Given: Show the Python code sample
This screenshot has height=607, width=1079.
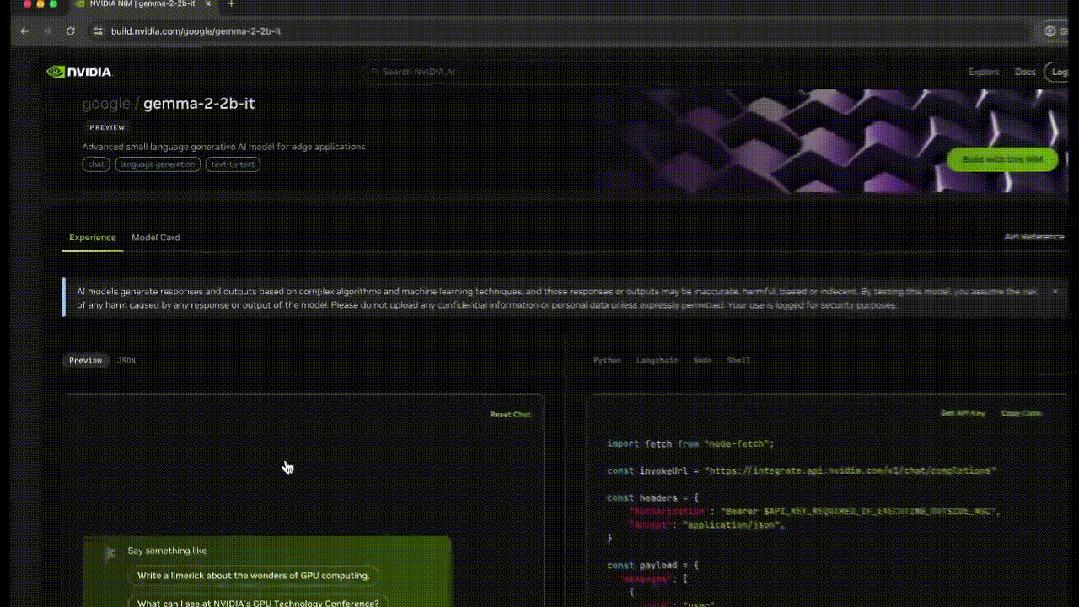Looking at the screenshot, I should [607, 360].
